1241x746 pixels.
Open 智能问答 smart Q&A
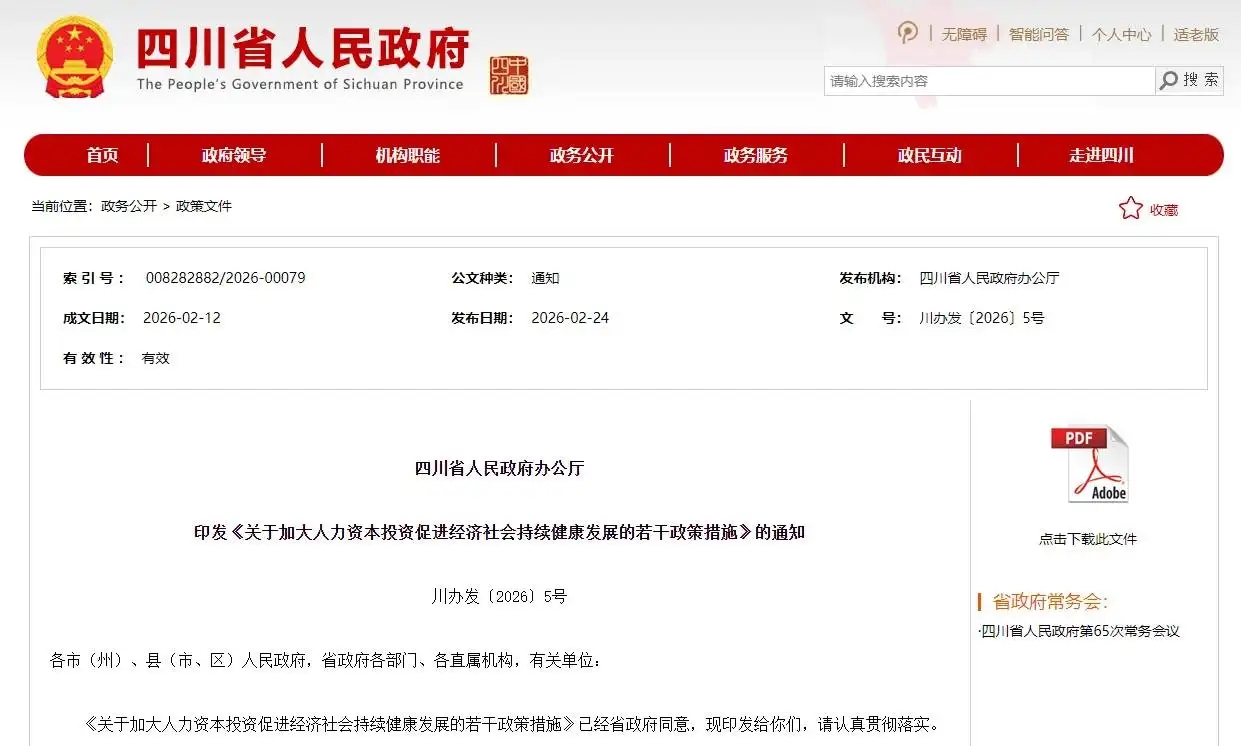click(x=1038, y=34)
